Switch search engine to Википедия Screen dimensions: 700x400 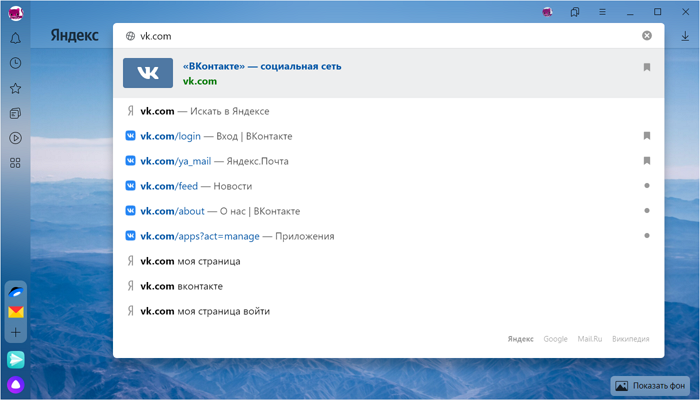pyautogui.click(x=630, y=339)
